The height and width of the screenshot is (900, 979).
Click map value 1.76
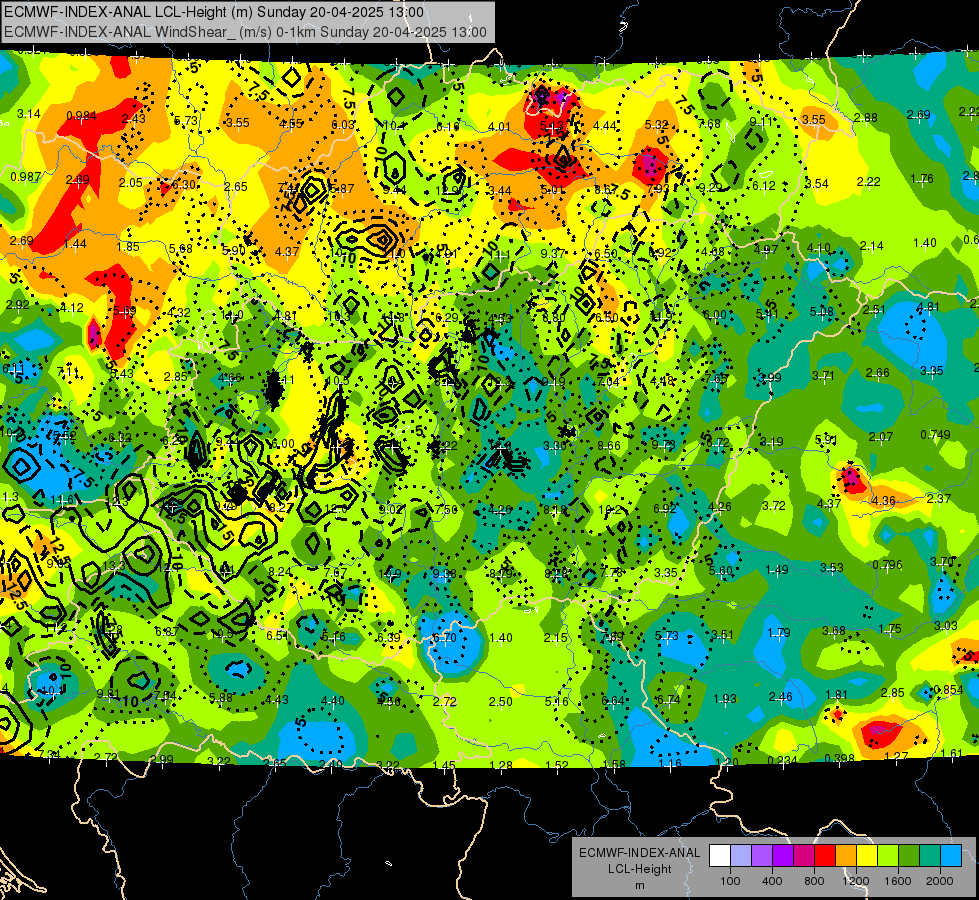[922, 179]
